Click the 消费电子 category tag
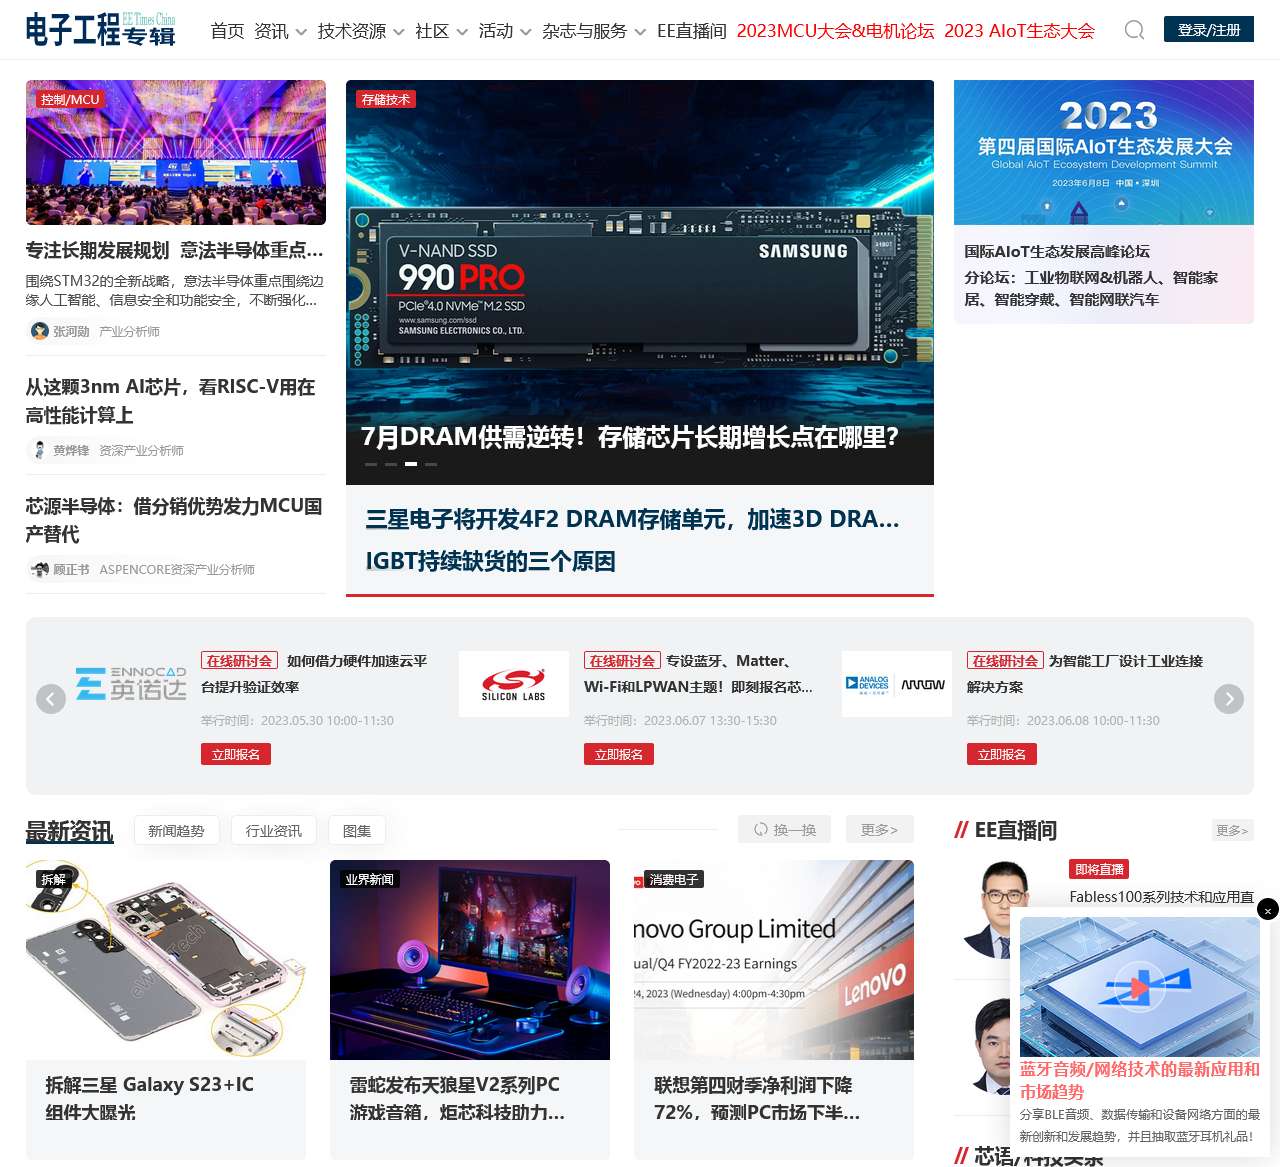The image size is (1280, 1167). (x=674, y=879)
